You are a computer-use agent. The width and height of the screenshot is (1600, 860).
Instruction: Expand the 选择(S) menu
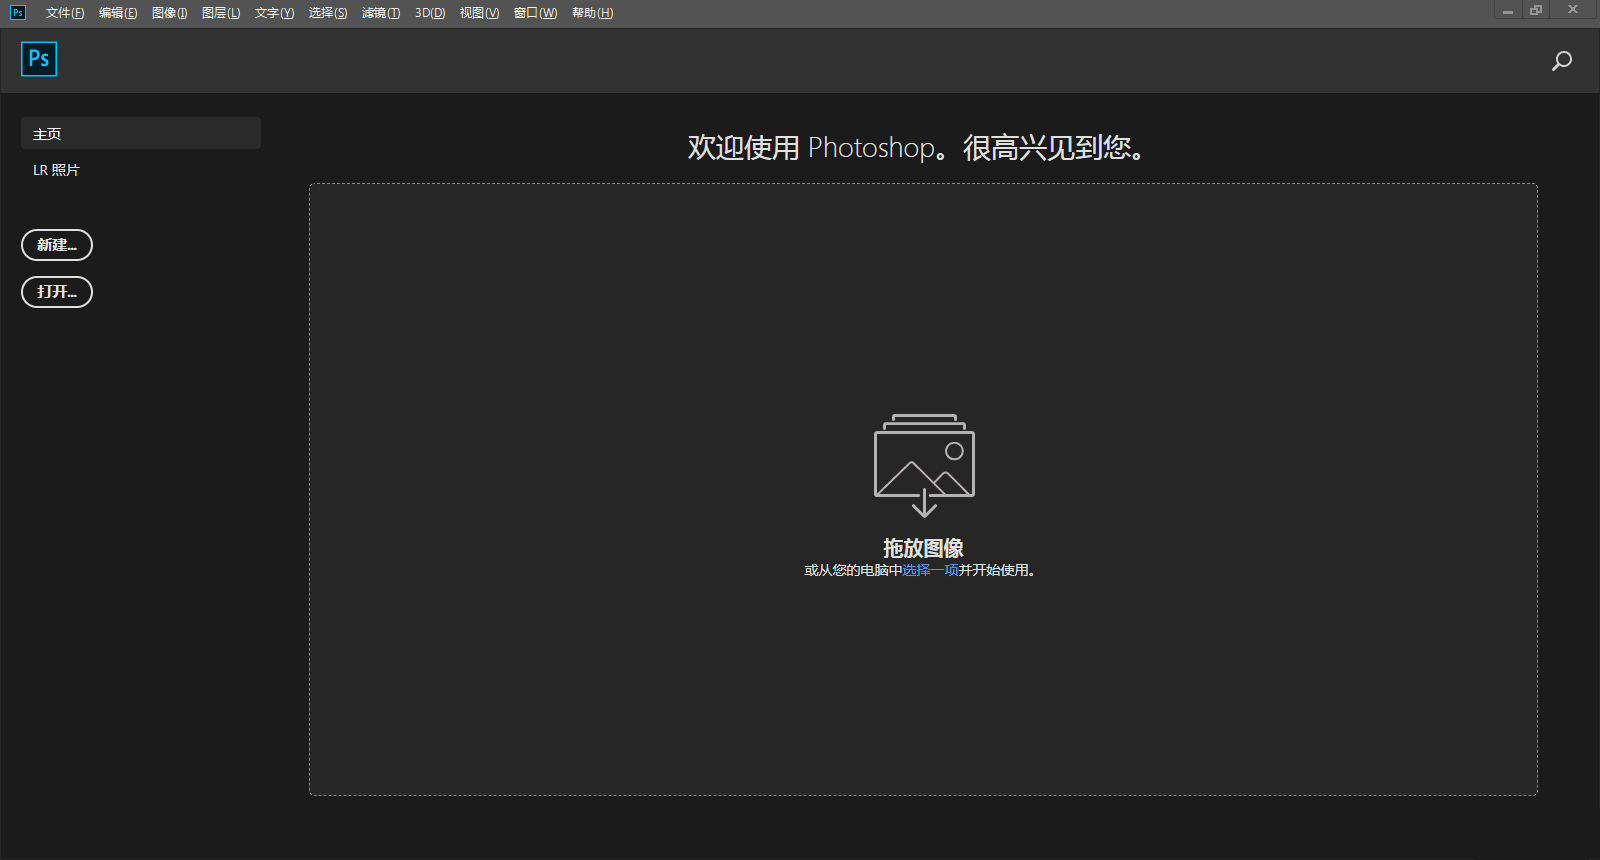tap(328, 13)
